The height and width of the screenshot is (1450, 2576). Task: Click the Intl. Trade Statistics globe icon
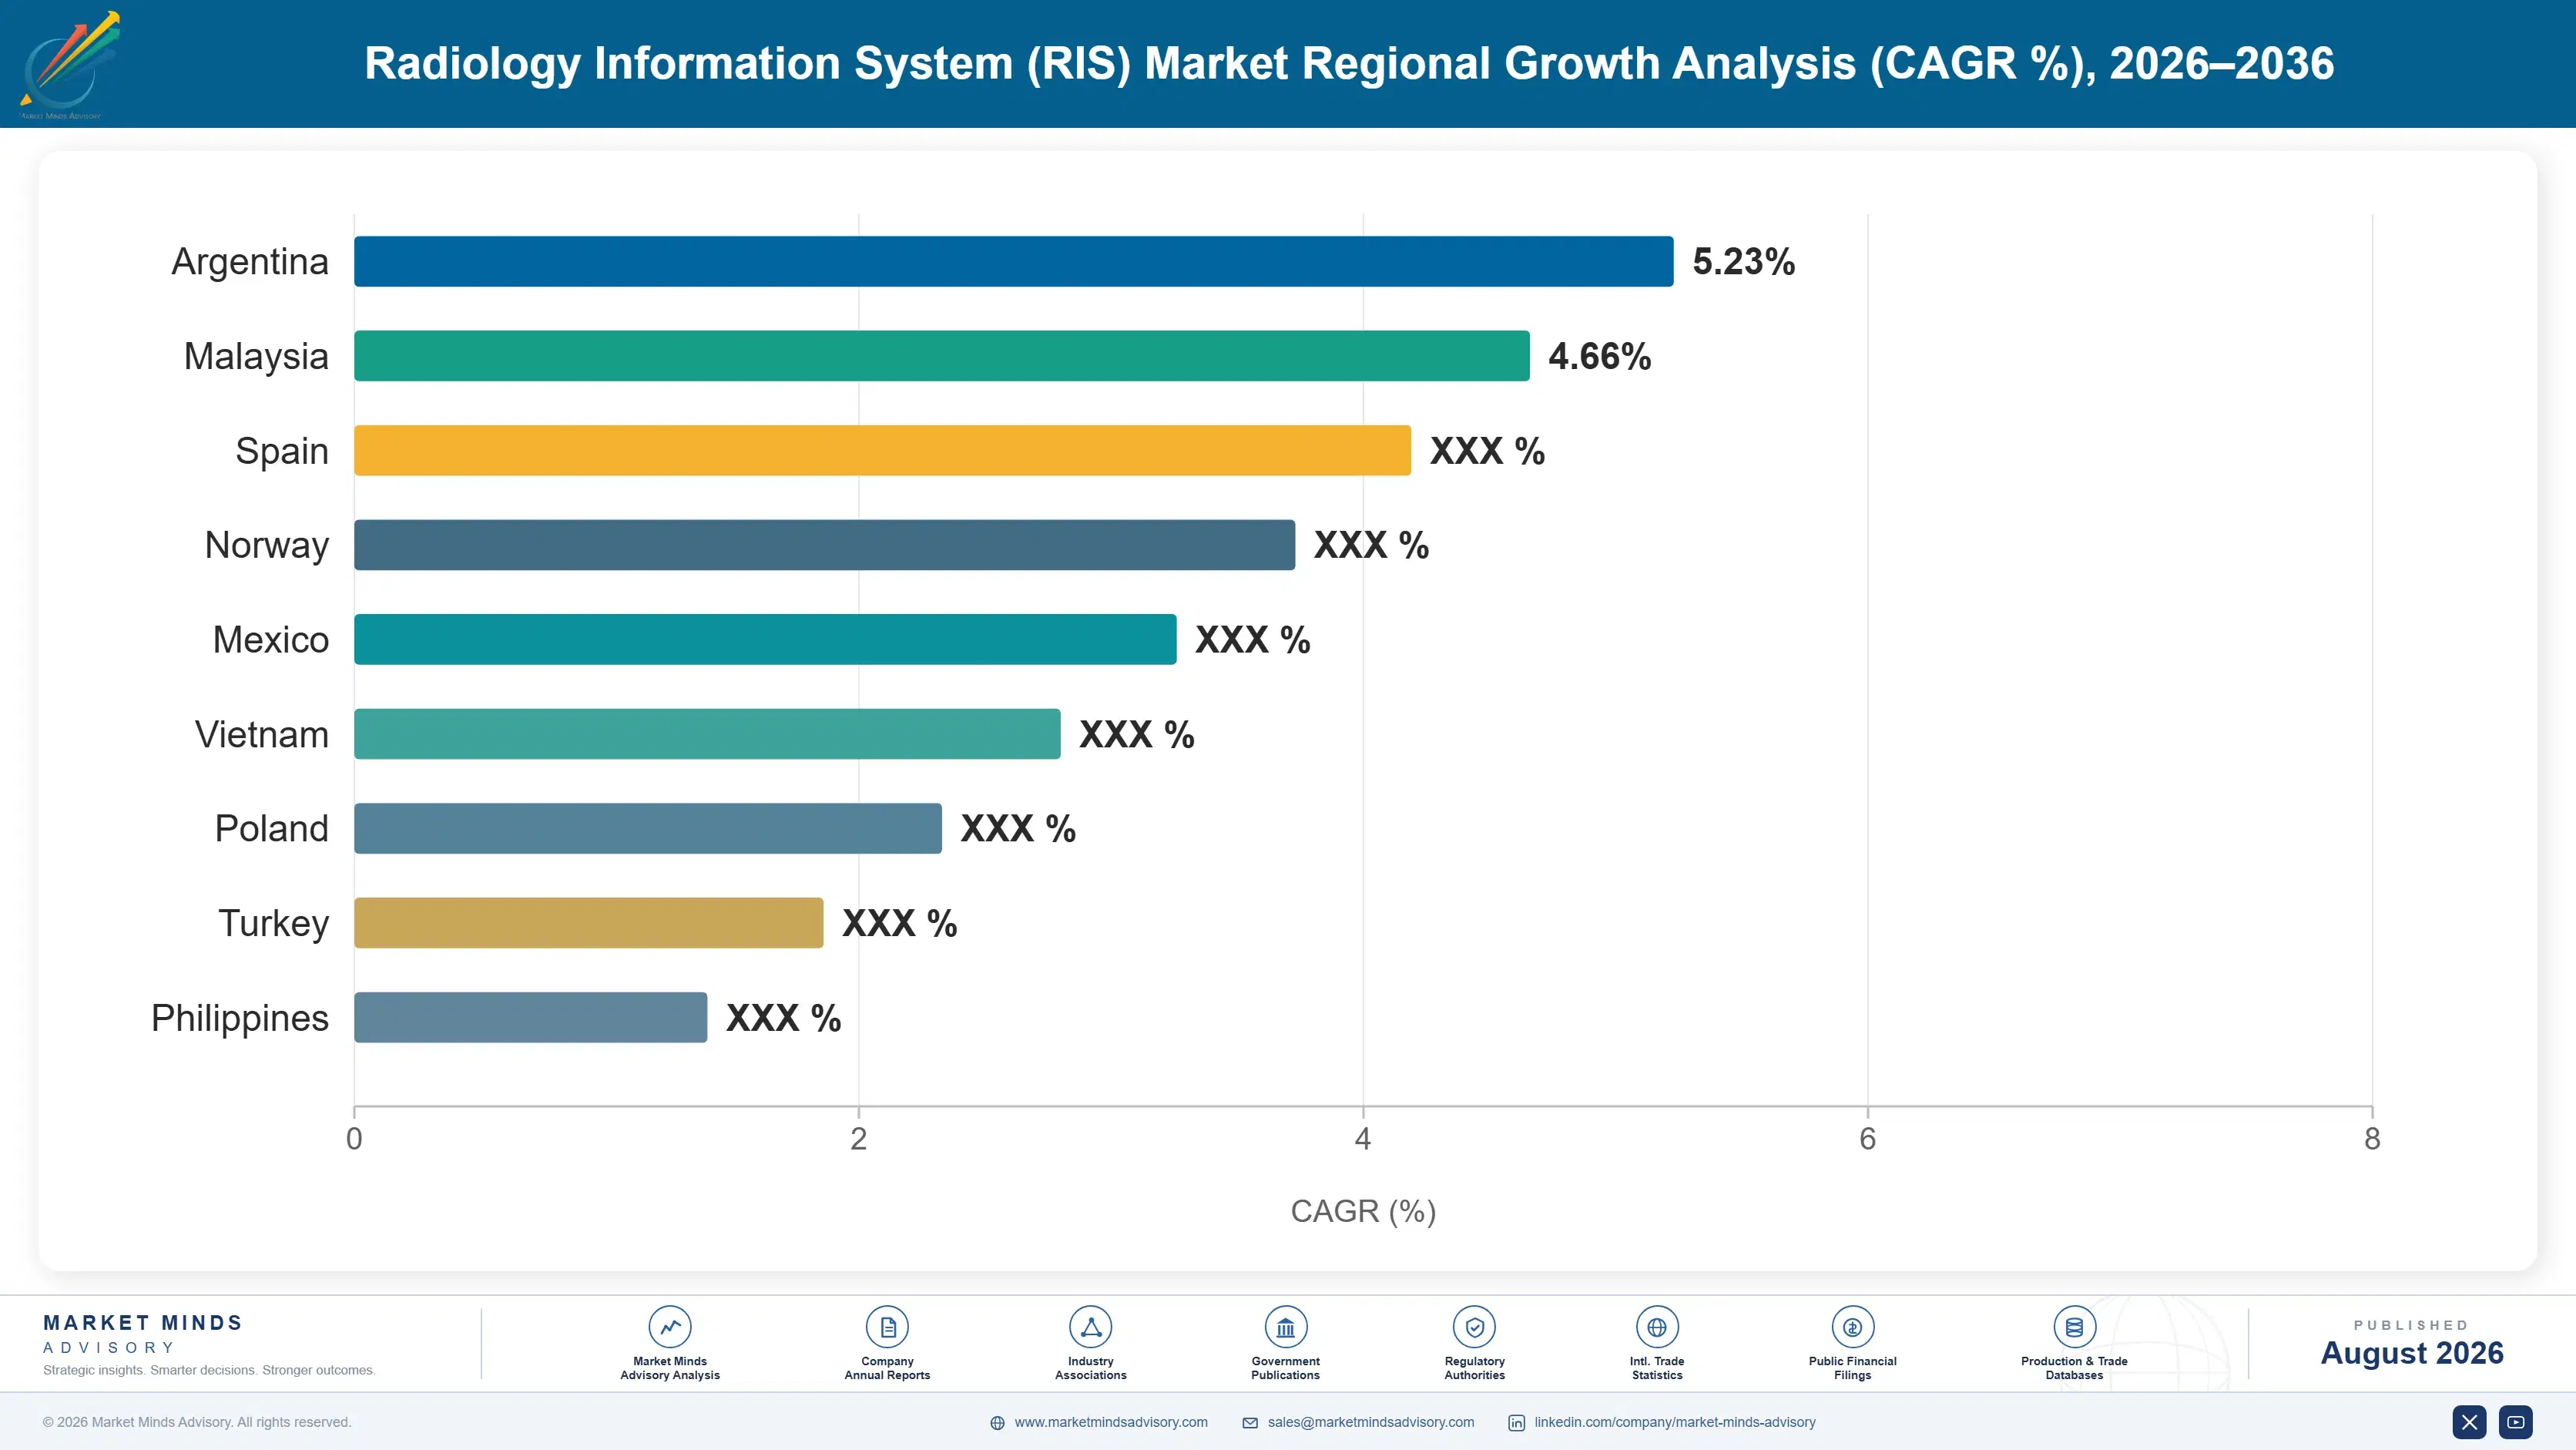pyautogui.click(x=1657, y=1327)
